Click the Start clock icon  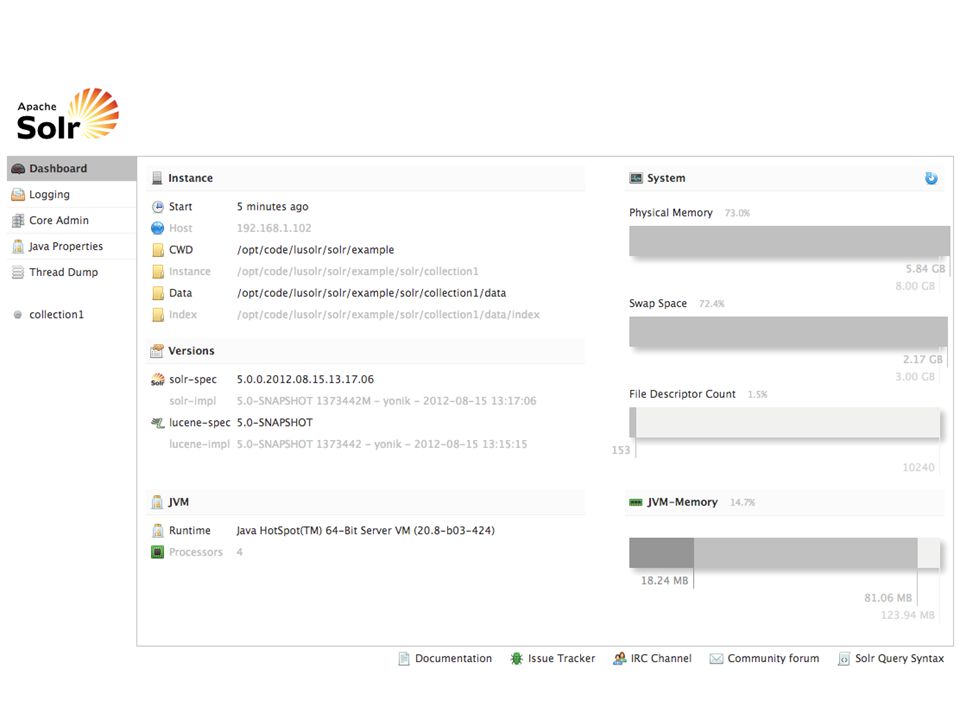click(157, 207)
